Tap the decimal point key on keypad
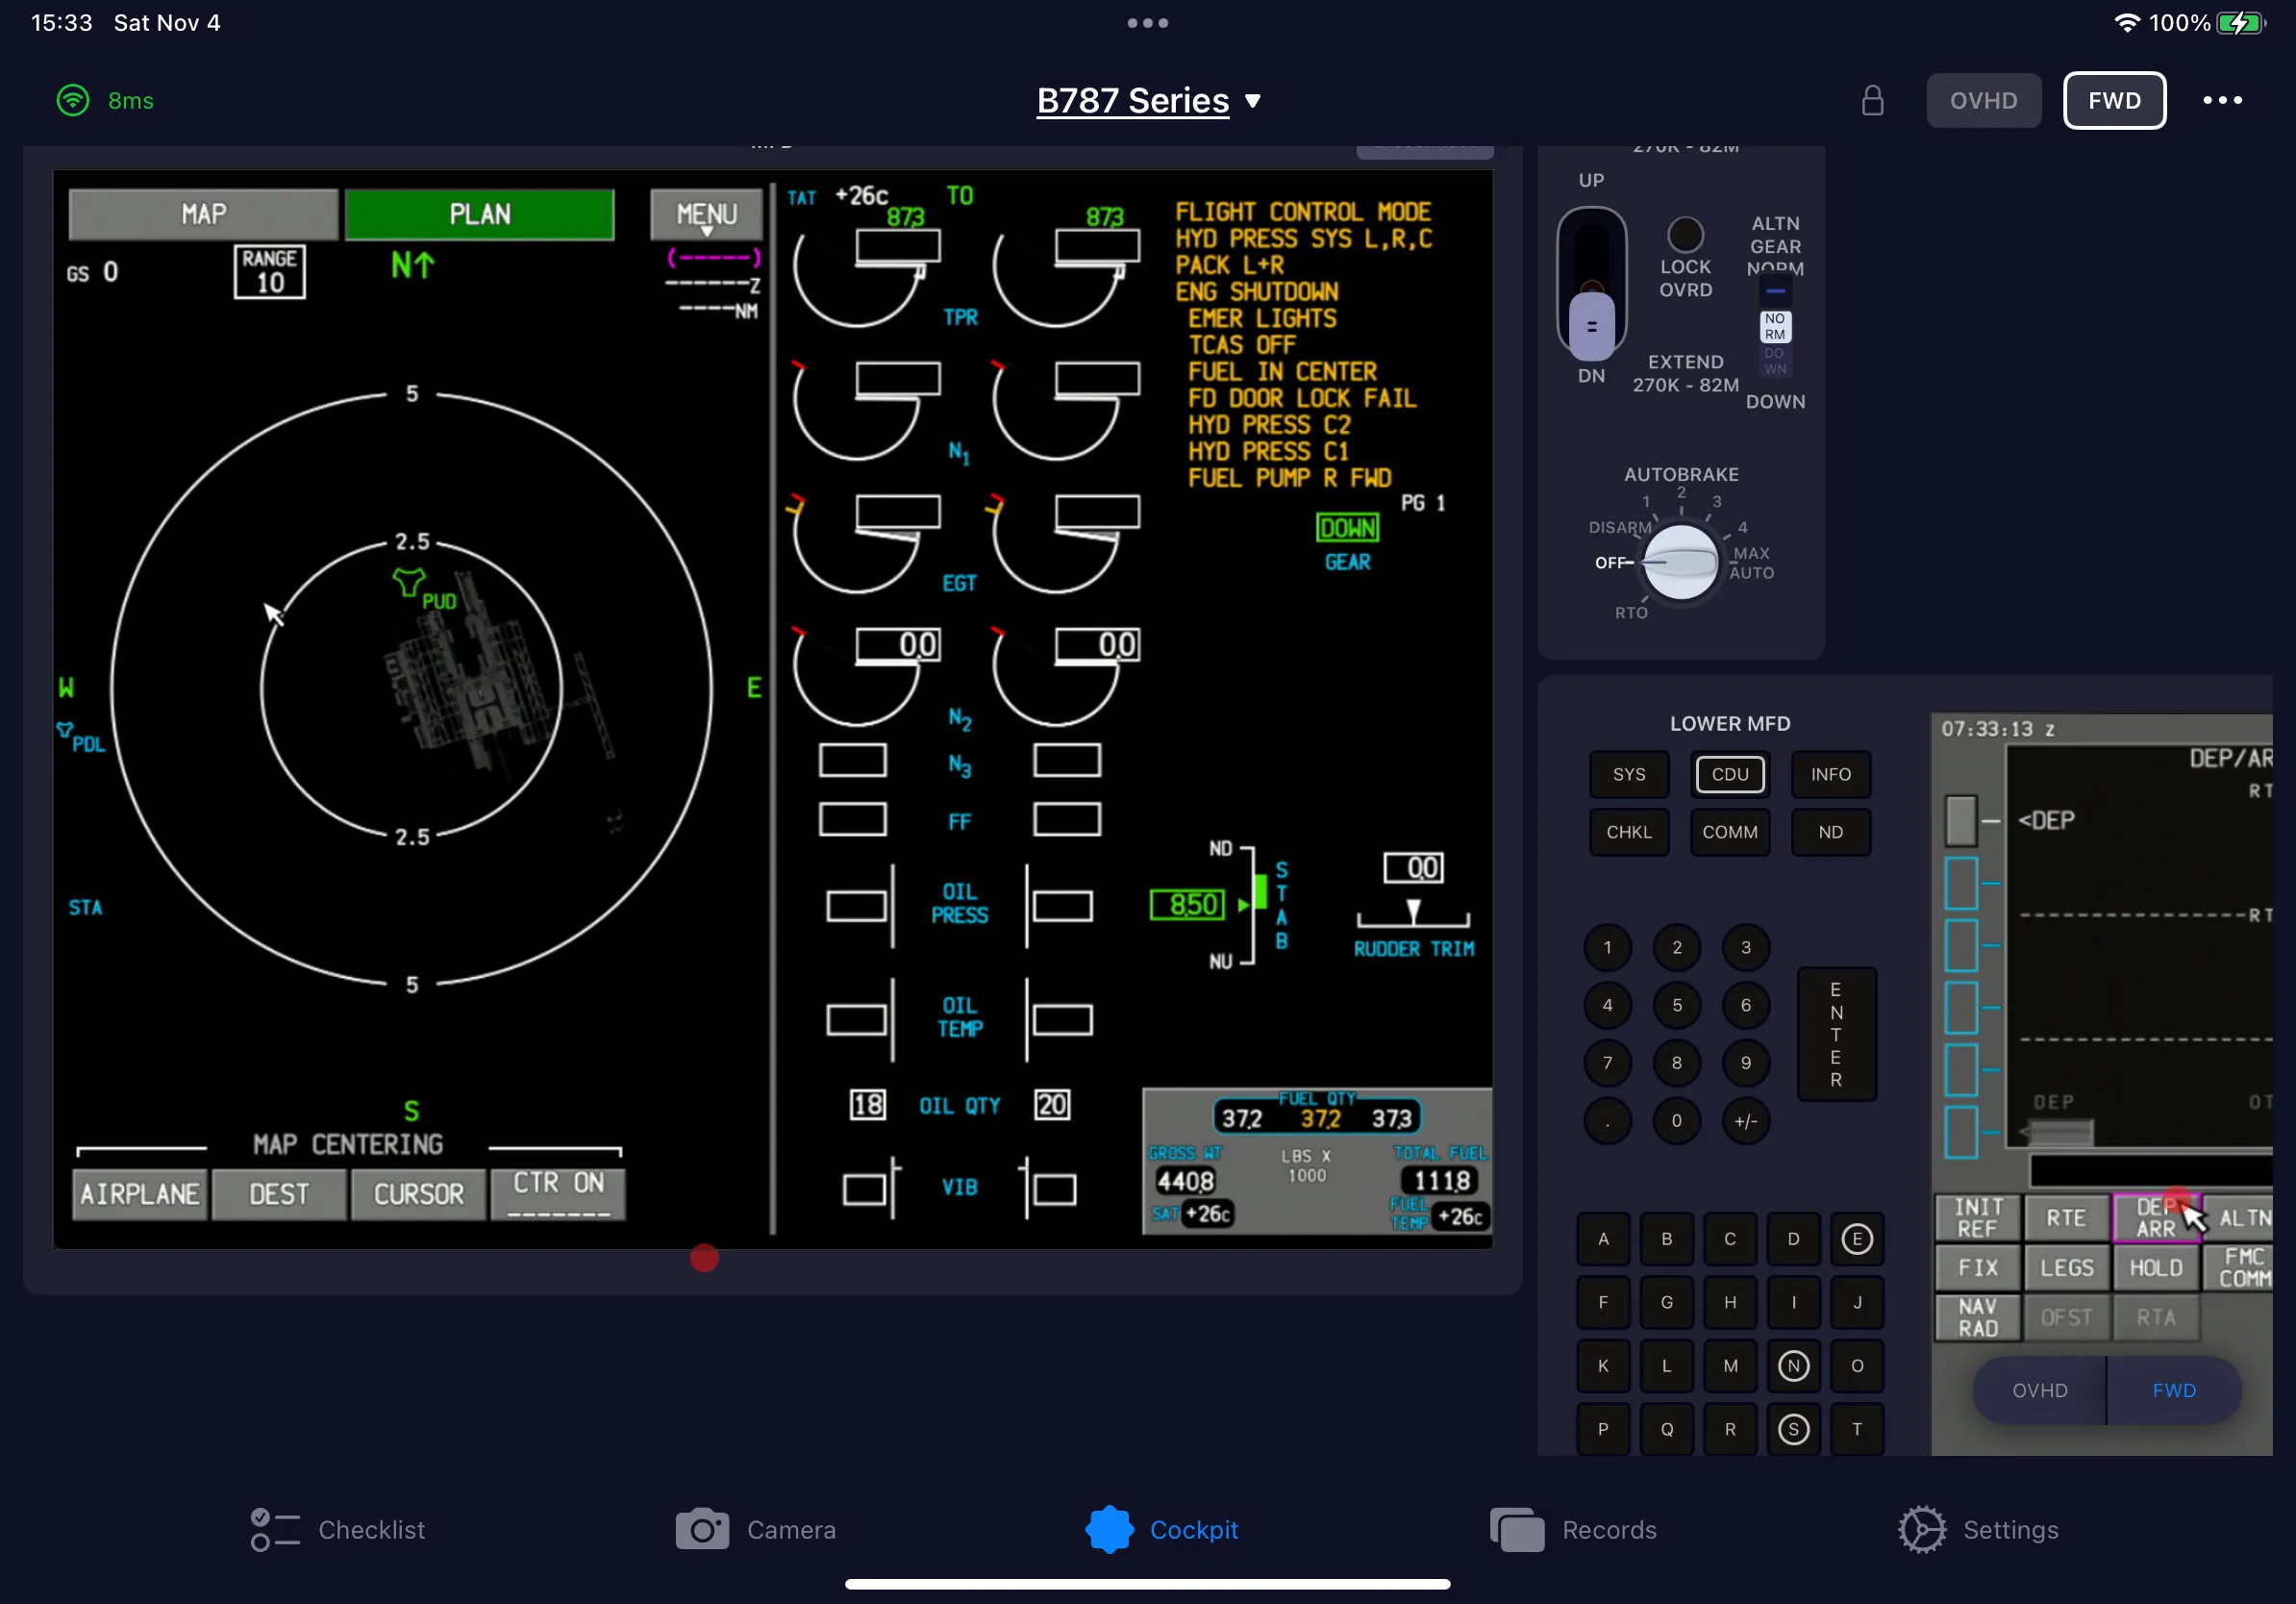2296x1604 pixels. pos(1608,1121)
